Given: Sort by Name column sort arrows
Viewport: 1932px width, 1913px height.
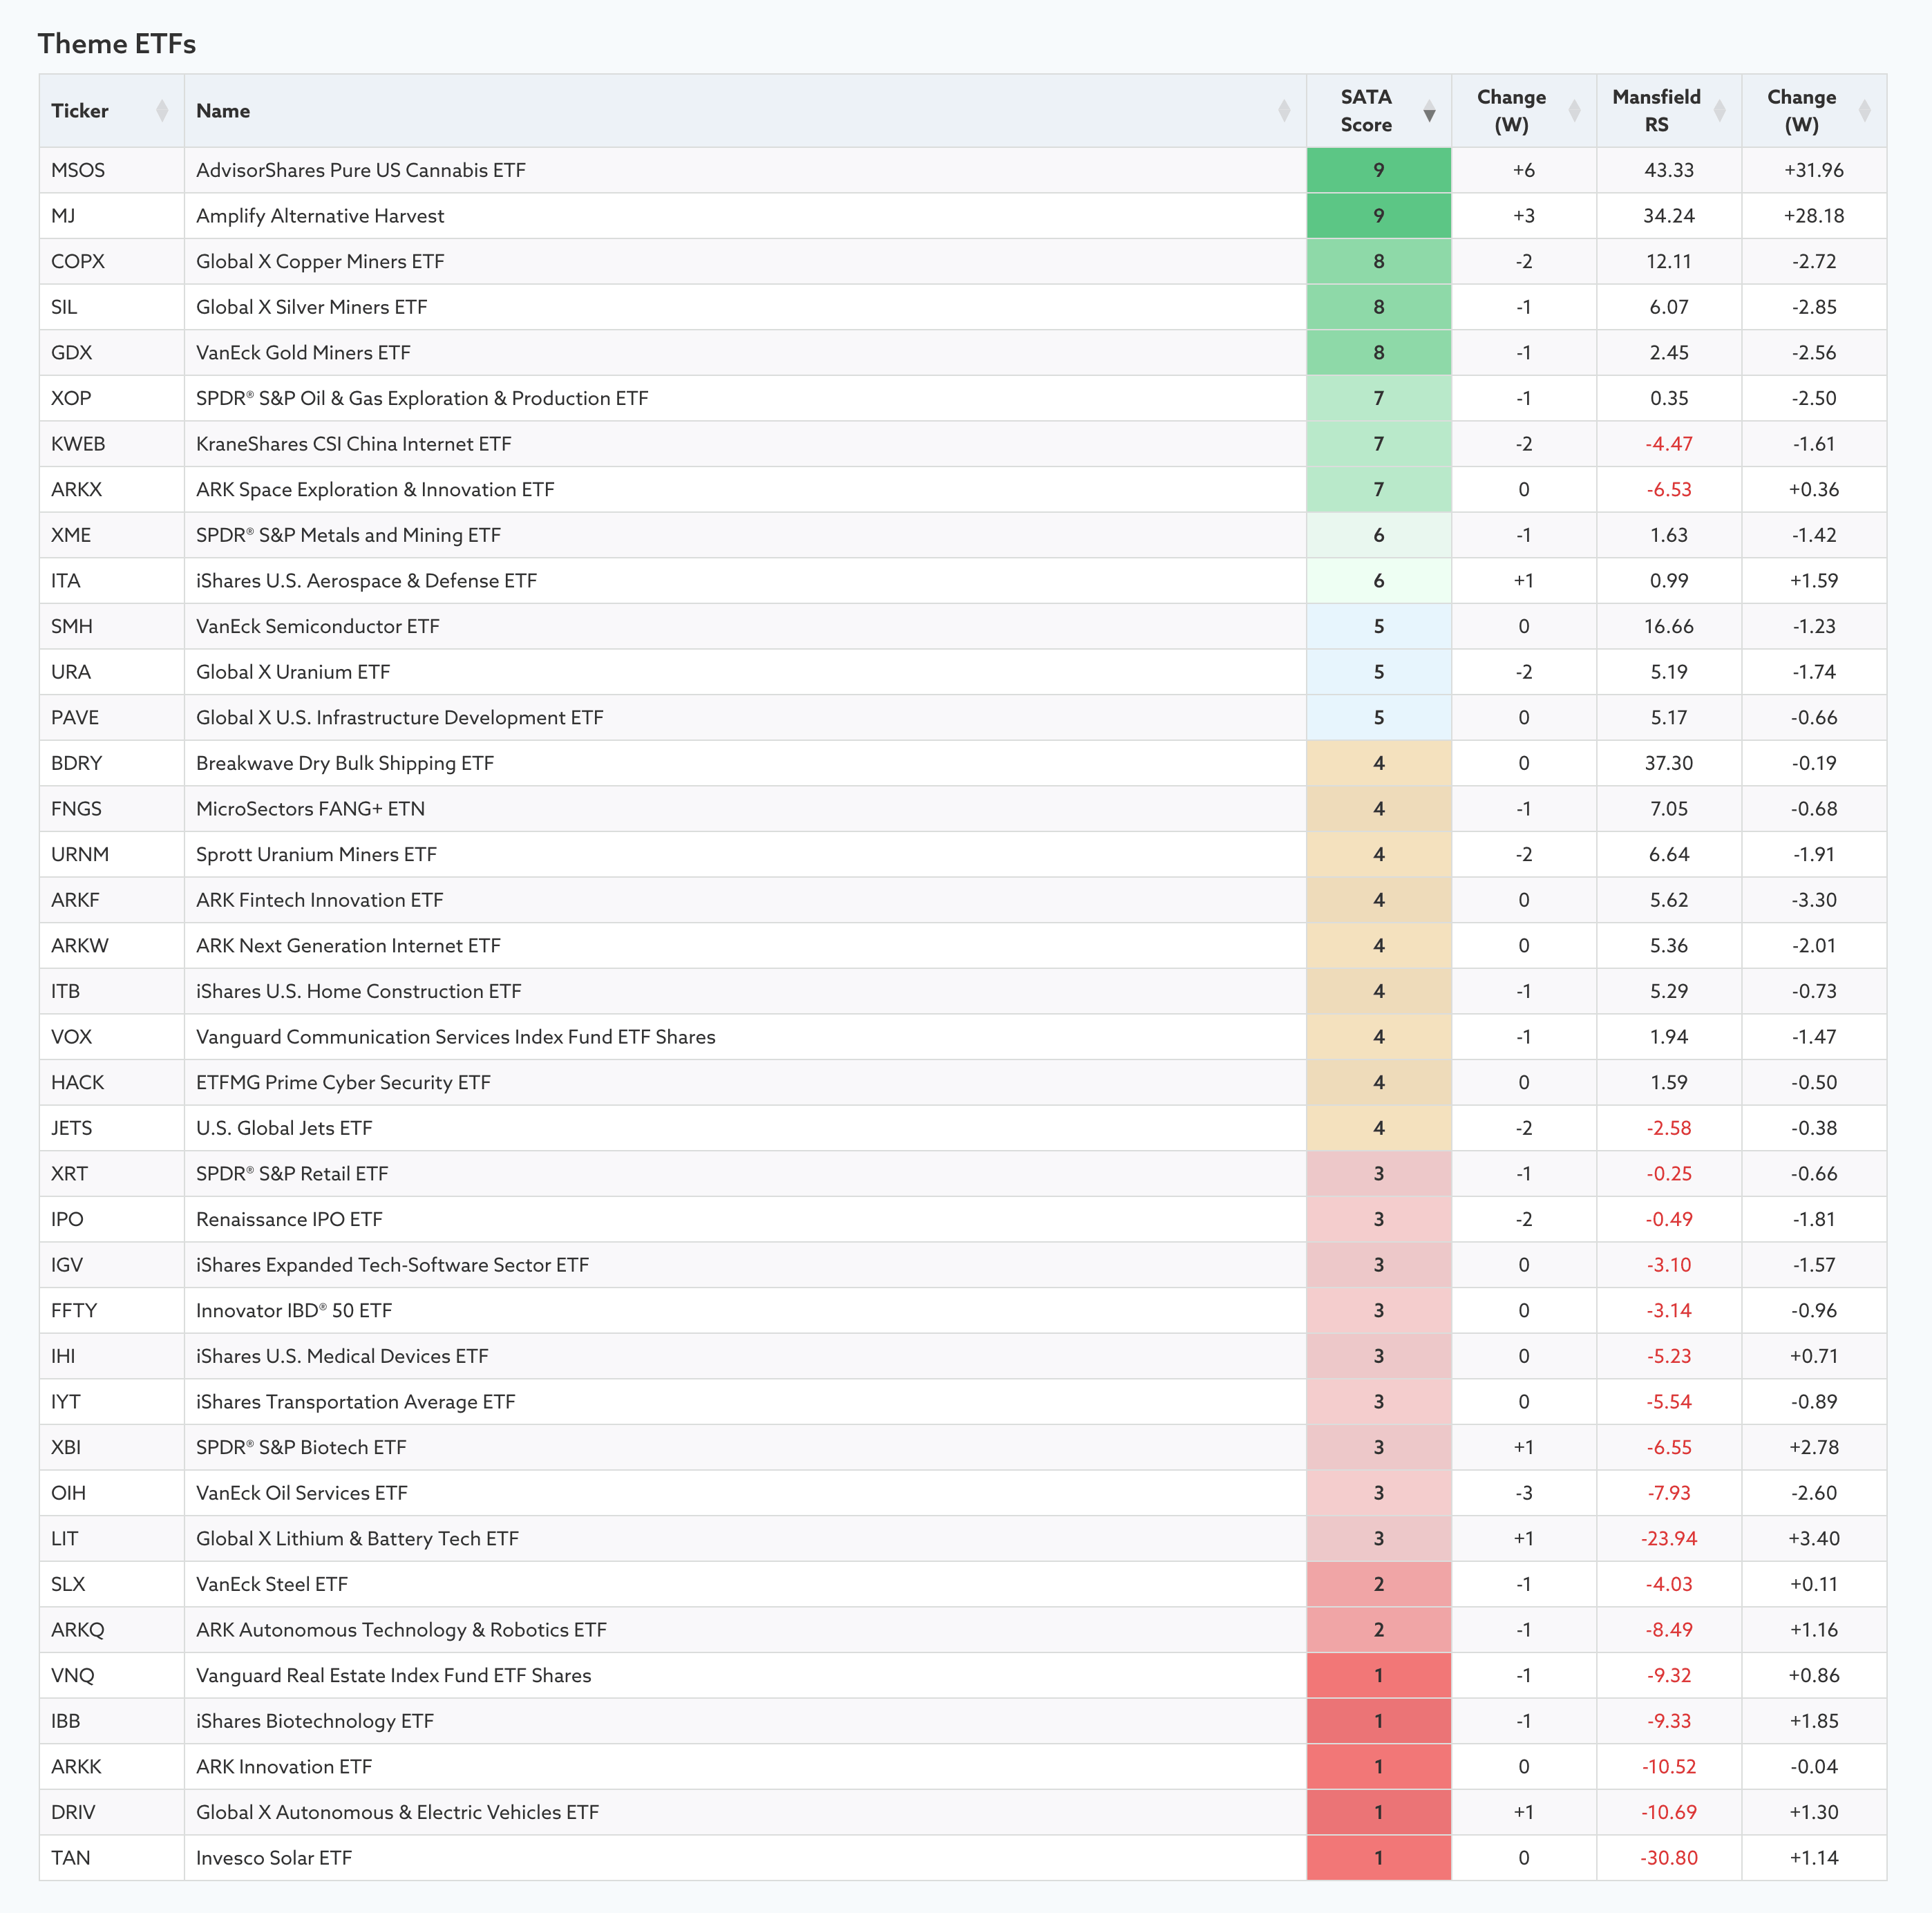Looking at the screenshot, I should coord(1284,111).
